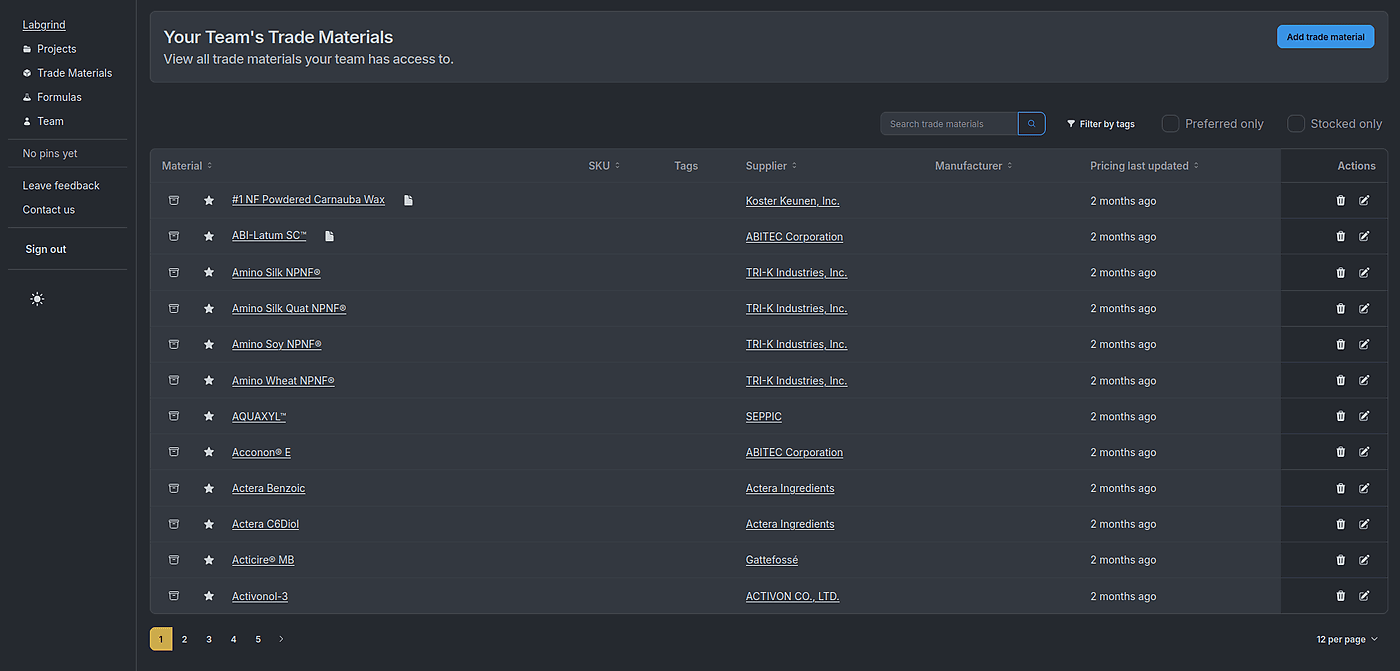This screenshot has width=1400, height=671.
Task: Open the document attached to ABI-Latum SC
Action: pyautogui.click(x=328, y=236)
